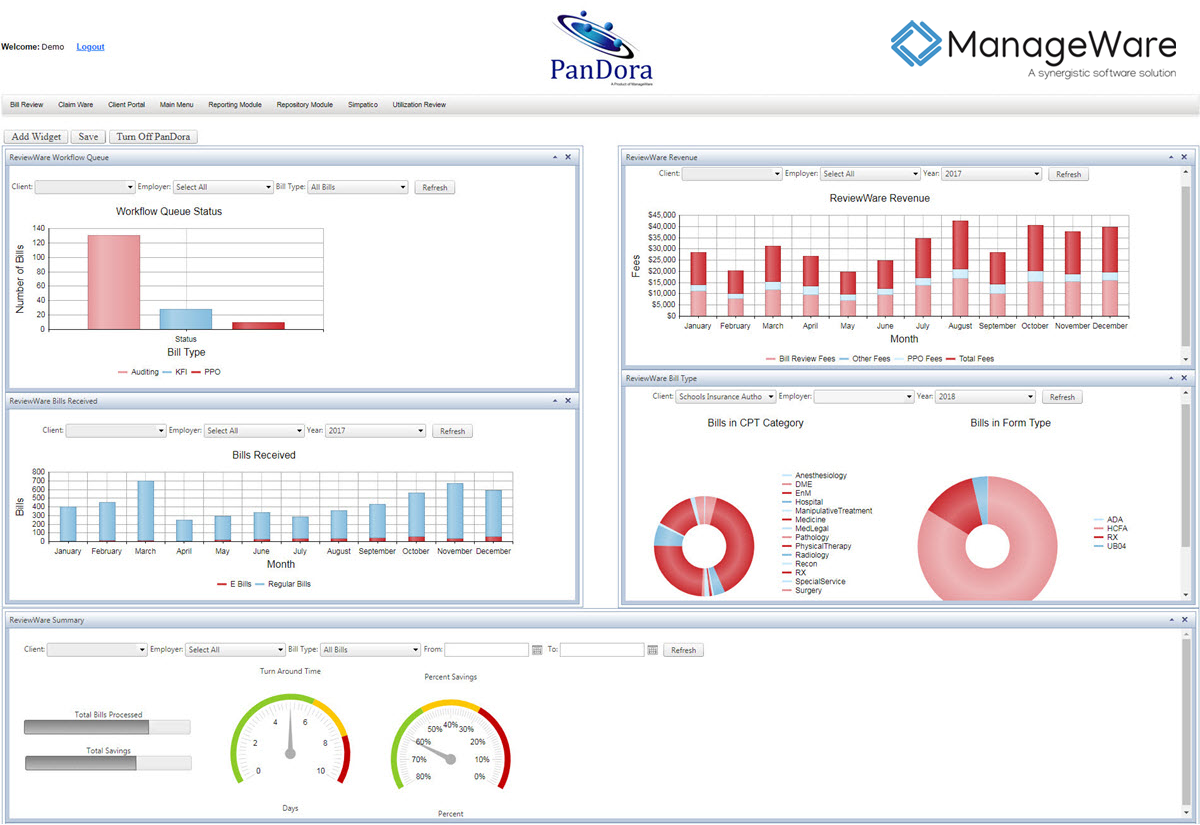
Task: Click the Turn Around Time gauge
Action: (291, 740)
